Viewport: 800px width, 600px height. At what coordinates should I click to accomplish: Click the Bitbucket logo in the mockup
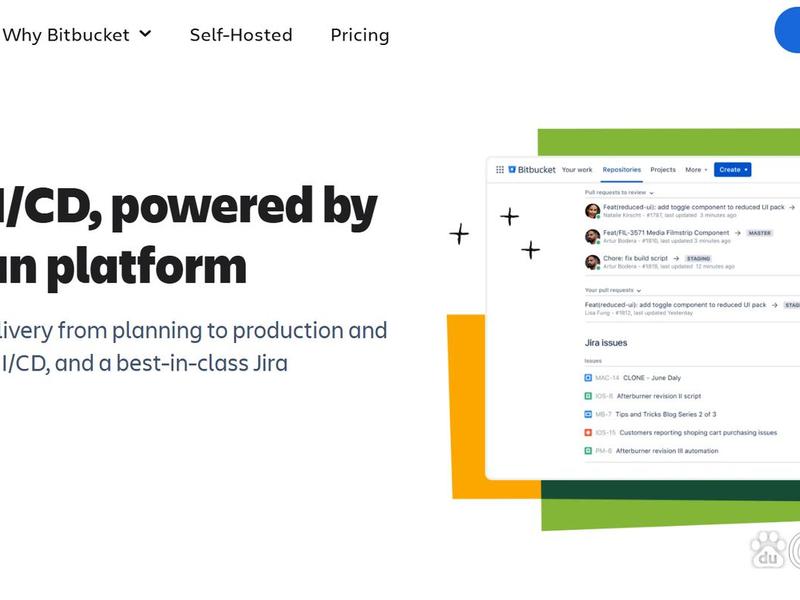click(x=532, y=169)
